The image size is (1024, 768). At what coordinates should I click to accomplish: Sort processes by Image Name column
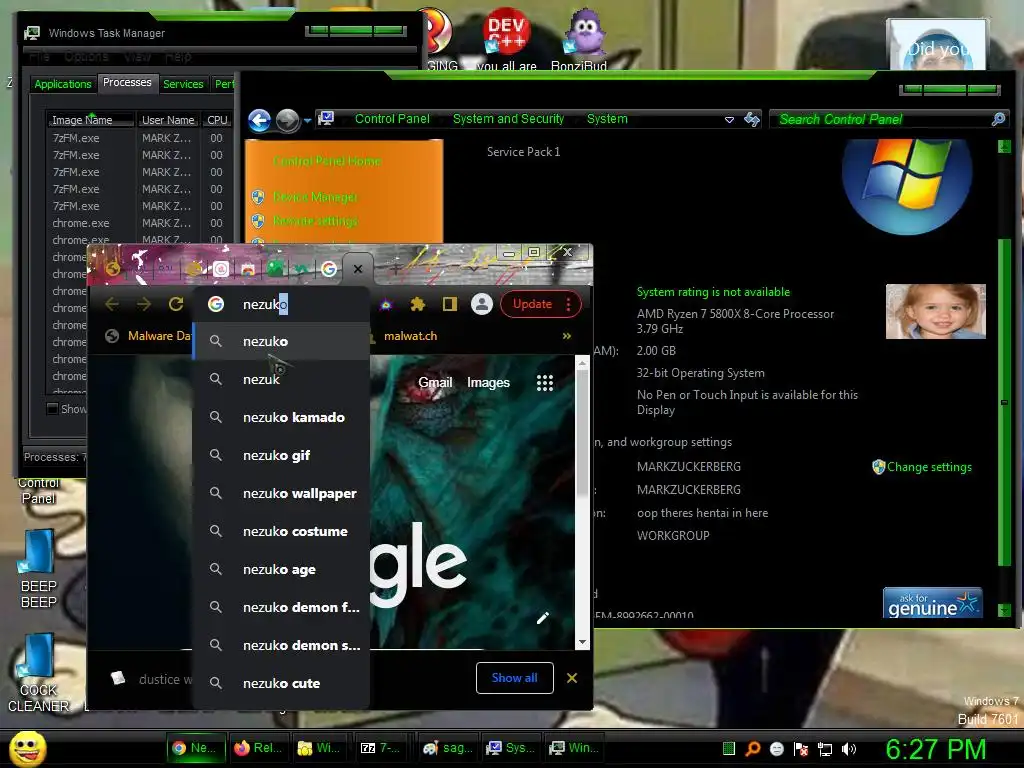click(90, 120)
